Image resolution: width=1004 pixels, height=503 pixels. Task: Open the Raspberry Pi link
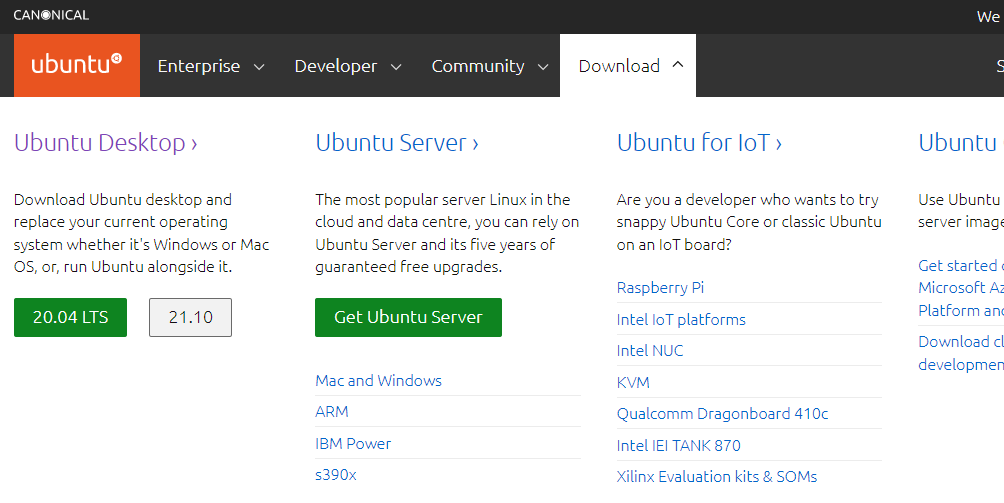(660, 288)
